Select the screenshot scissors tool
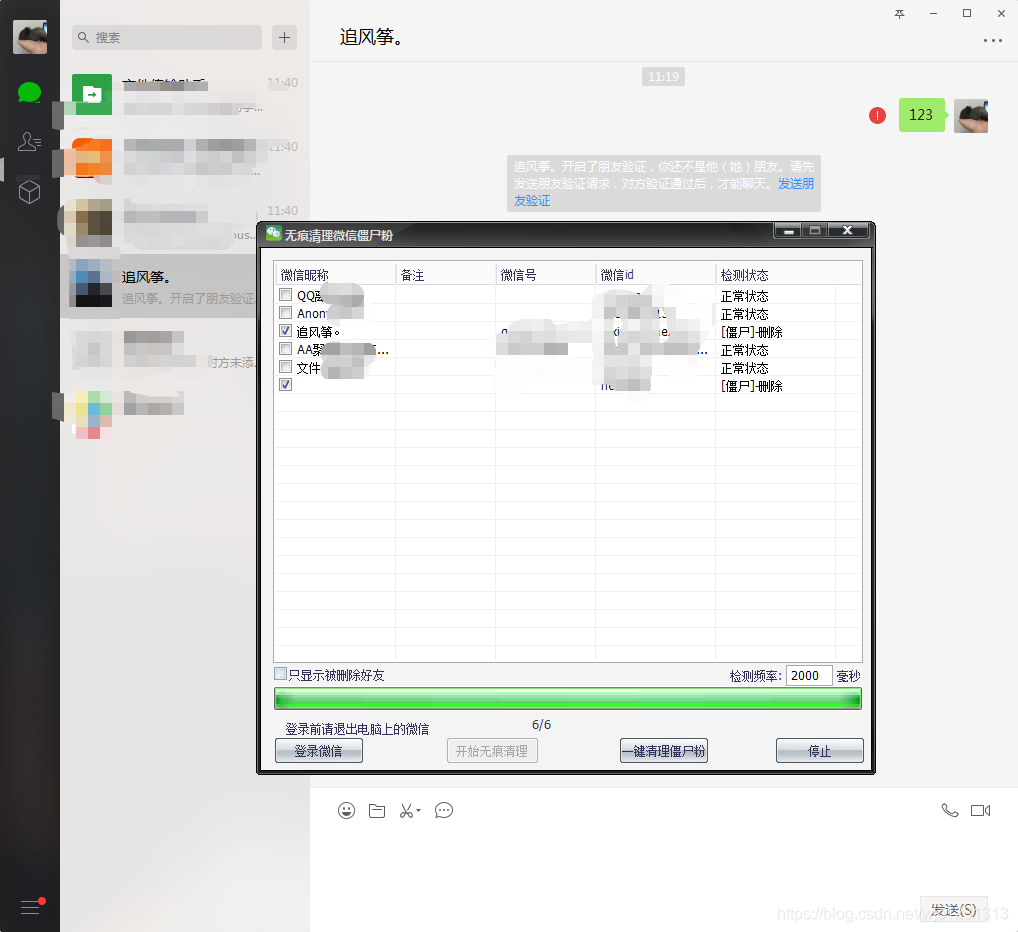The height and width of the screenshot is (932, 1018). pos(406,811)
